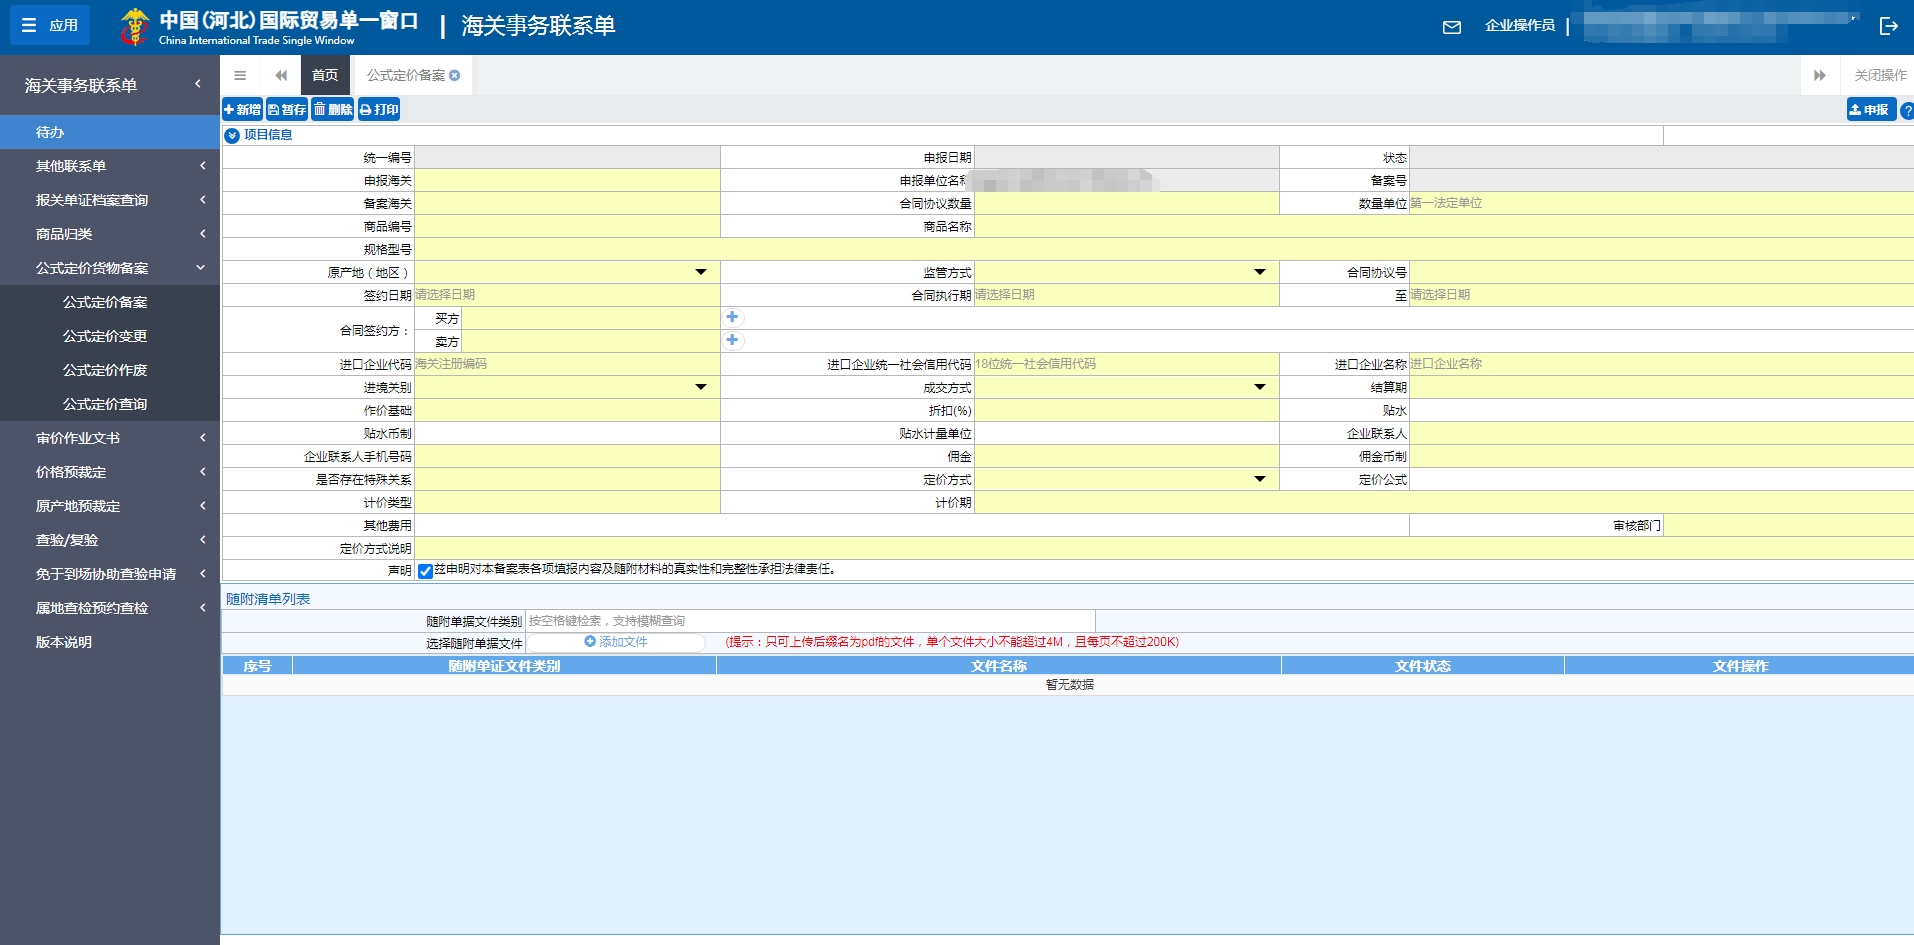Image resolution: width=1914 pixels, height=945 pixels.
Task: Click the 暂存 save button
Action: pyautogui.click(x=286, y=110)
